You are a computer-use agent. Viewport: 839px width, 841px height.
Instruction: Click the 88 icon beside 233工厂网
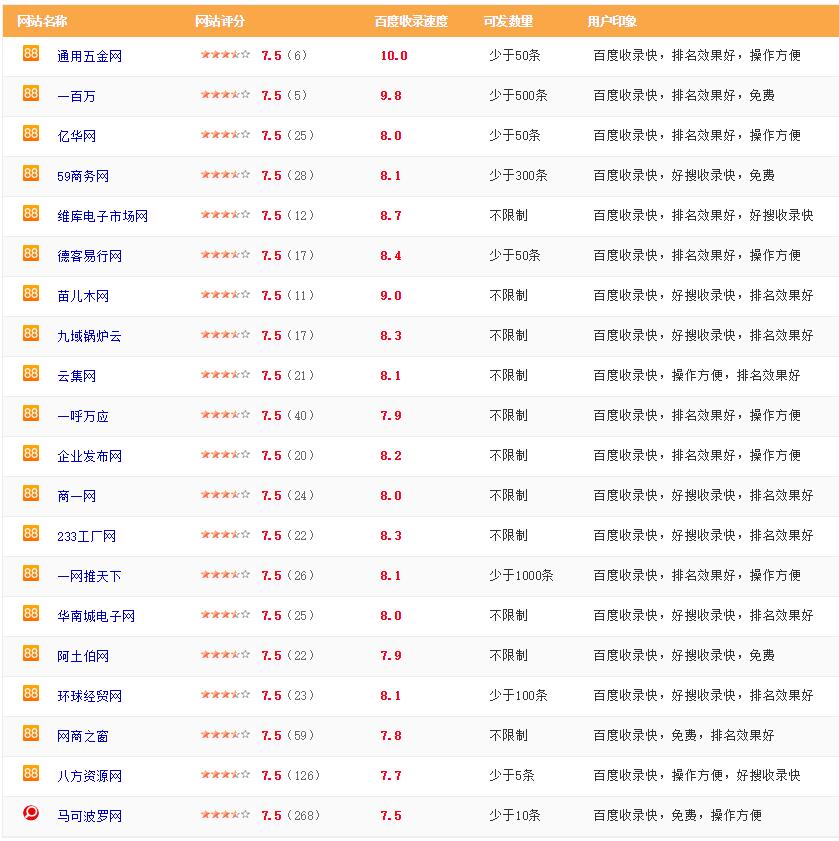click(31, 534)
